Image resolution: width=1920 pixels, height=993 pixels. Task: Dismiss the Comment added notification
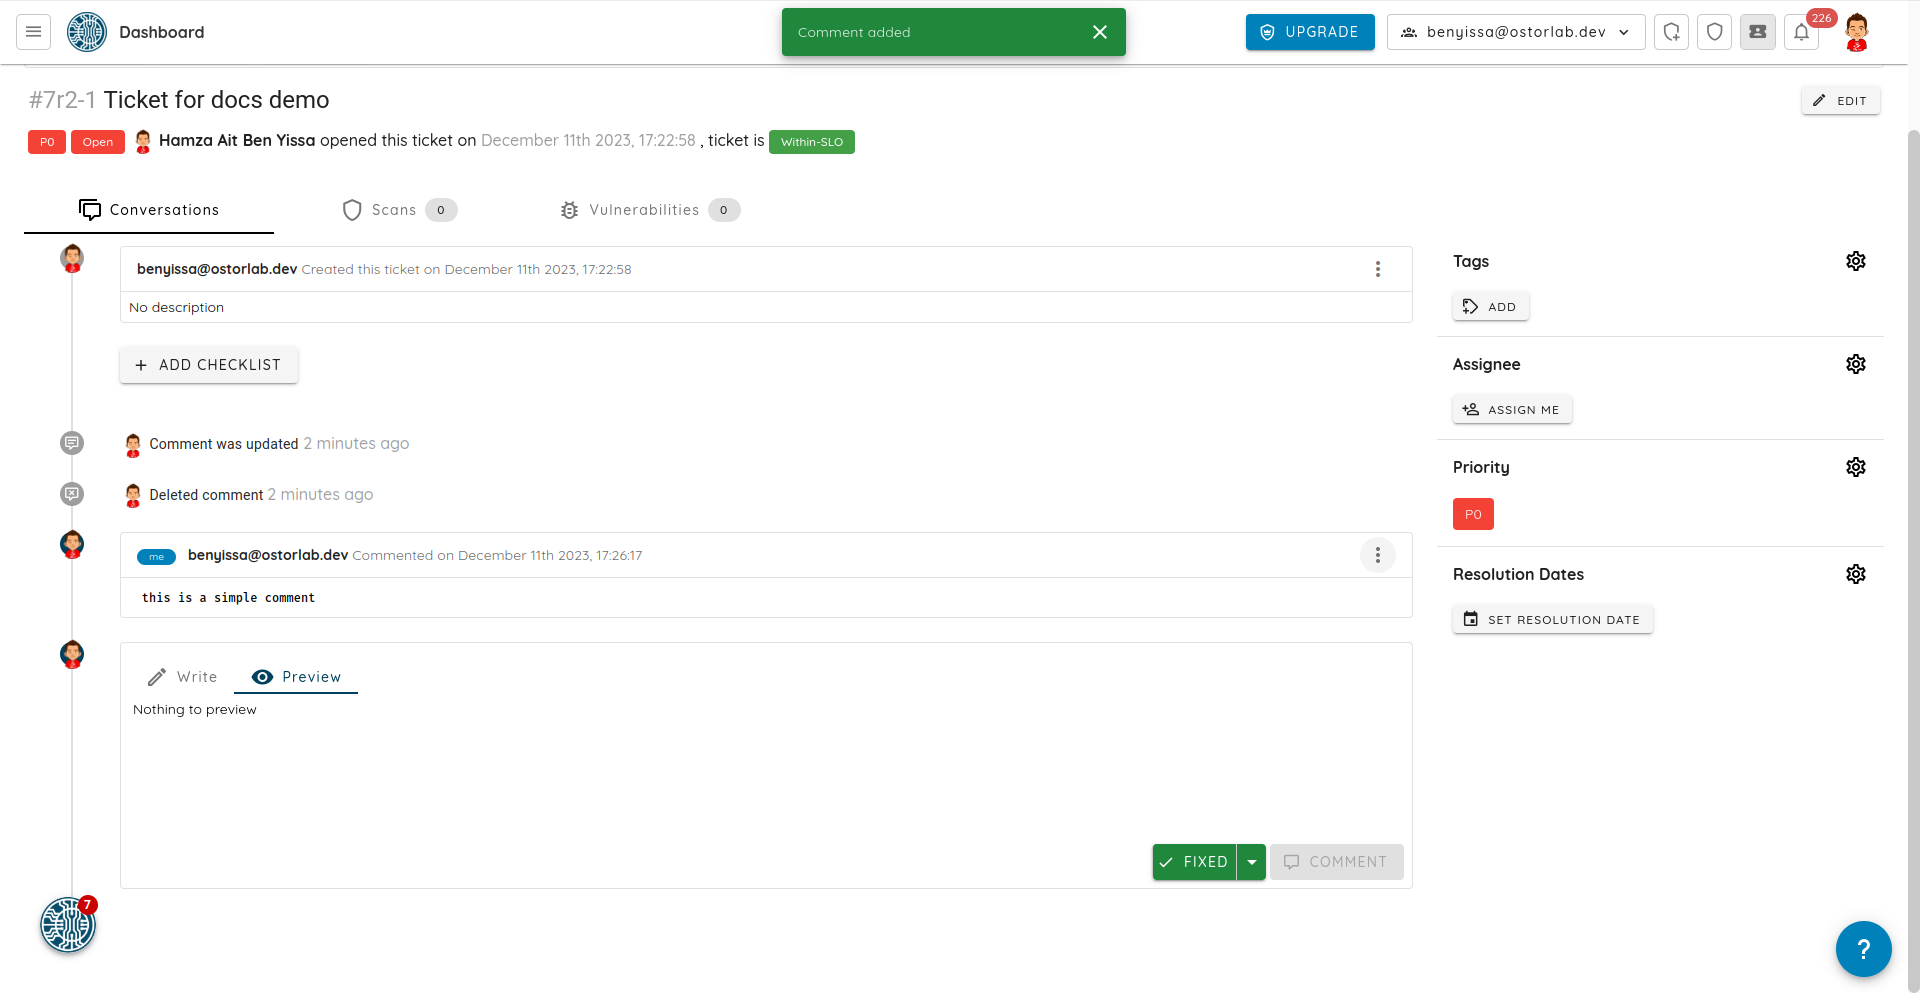pyautogui.click(x=1100, y=32)
